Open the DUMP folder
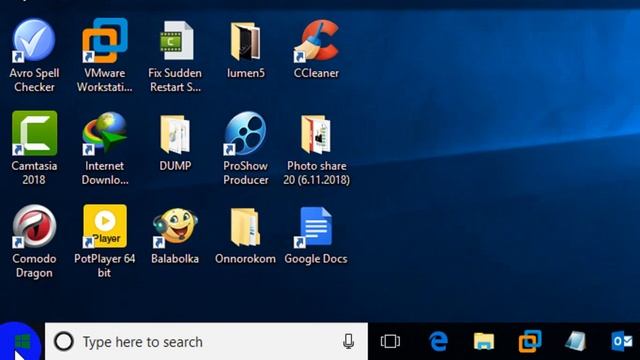This screenshot has height=360, width=640. click(x=175, y=134)
